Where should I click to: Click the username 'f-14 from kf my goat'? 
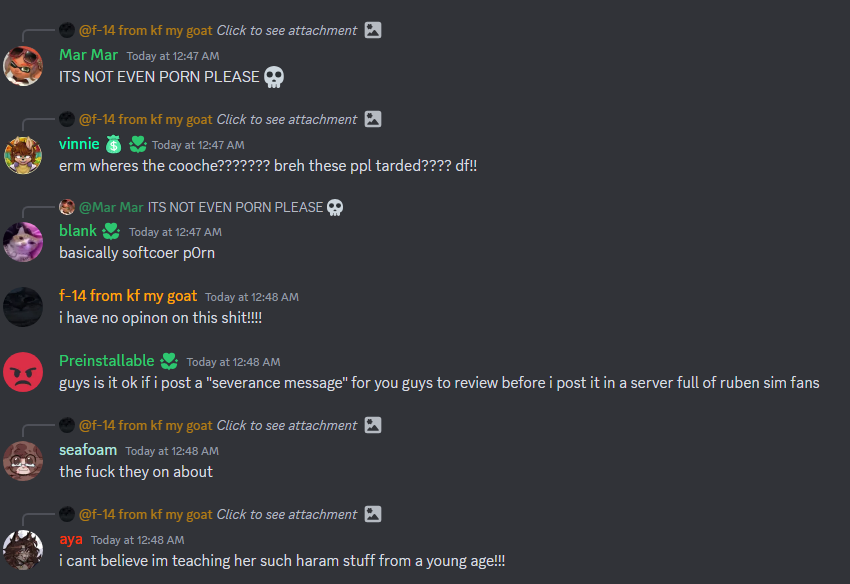128,296
